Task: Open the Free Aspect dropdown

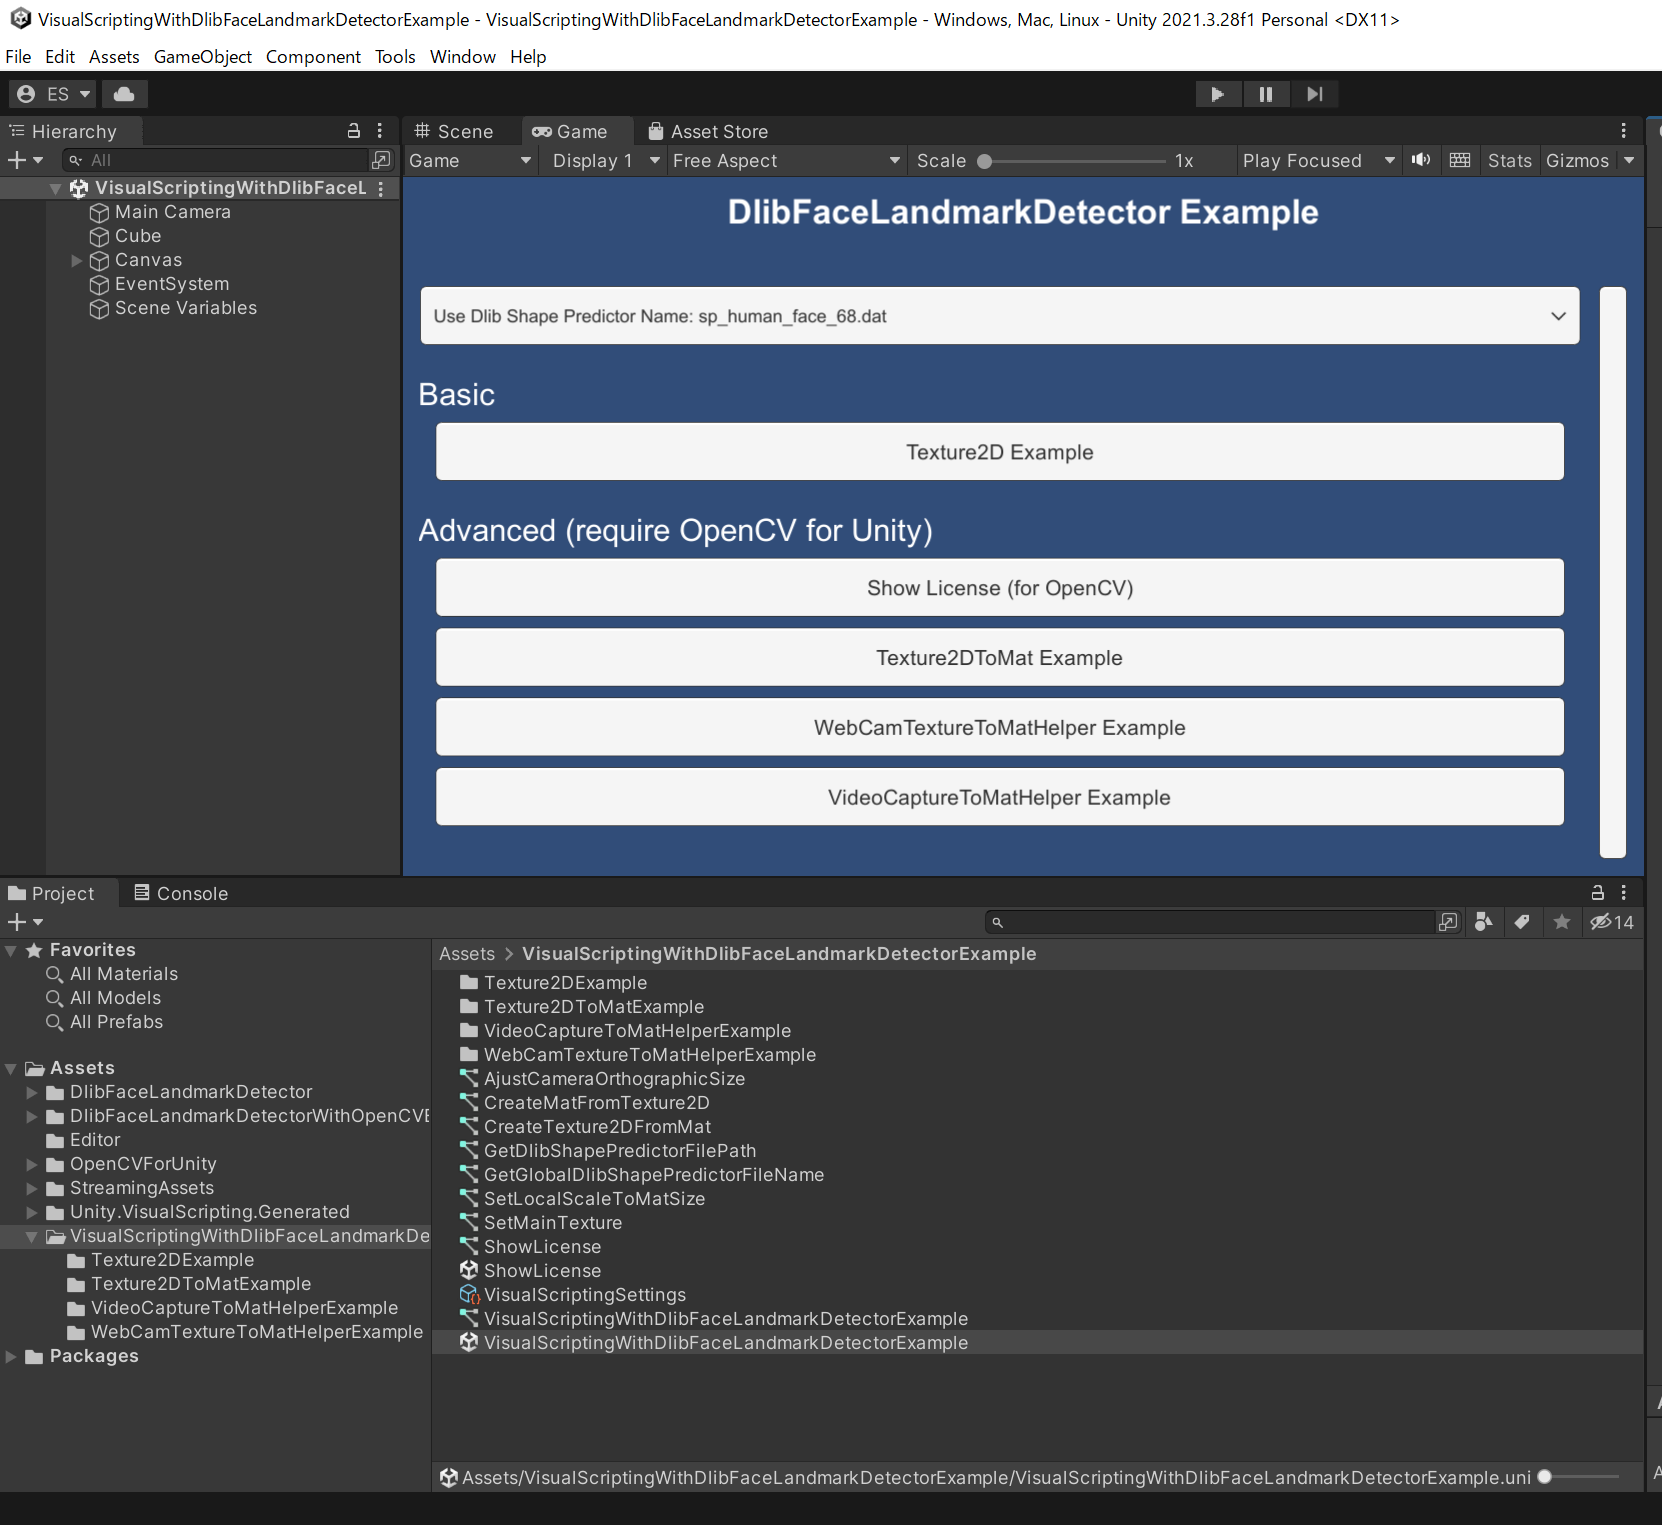Action: 786,161
